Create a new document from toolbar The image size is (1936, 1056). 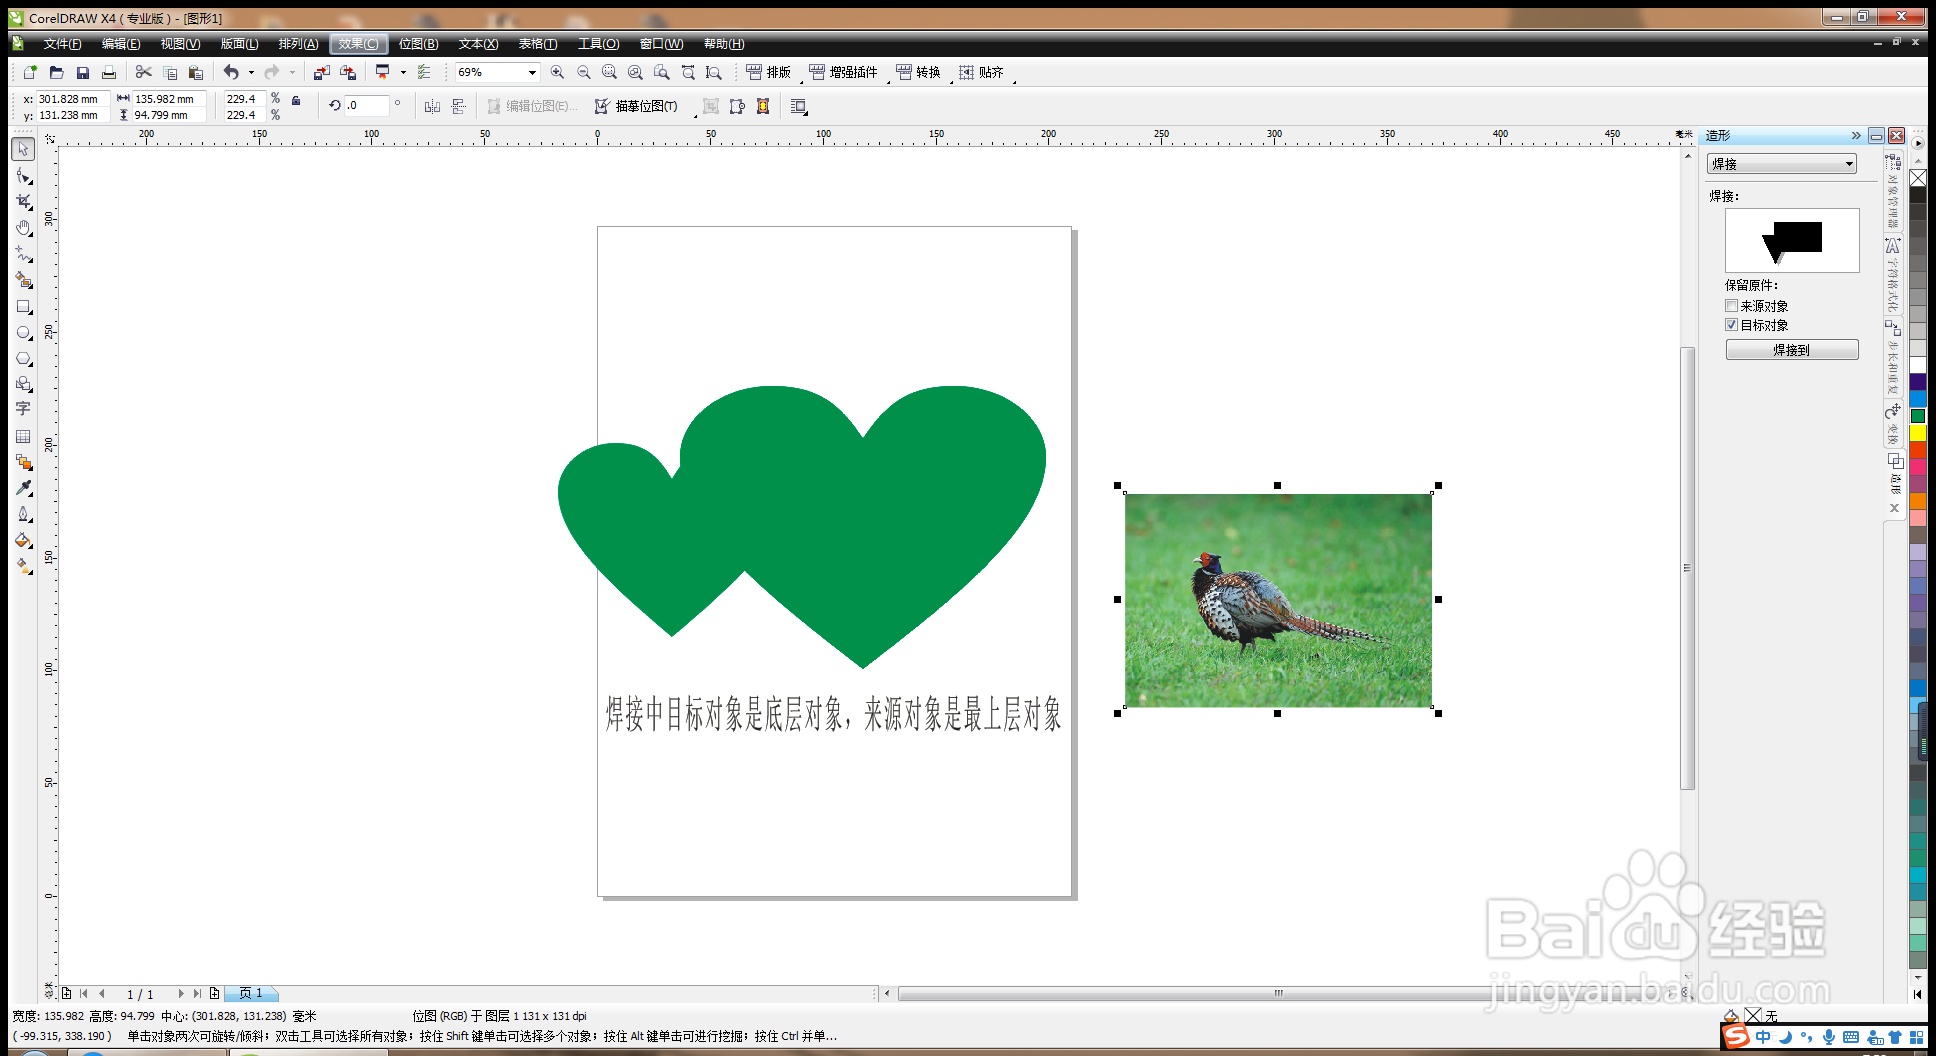click(x=30, y=72)
